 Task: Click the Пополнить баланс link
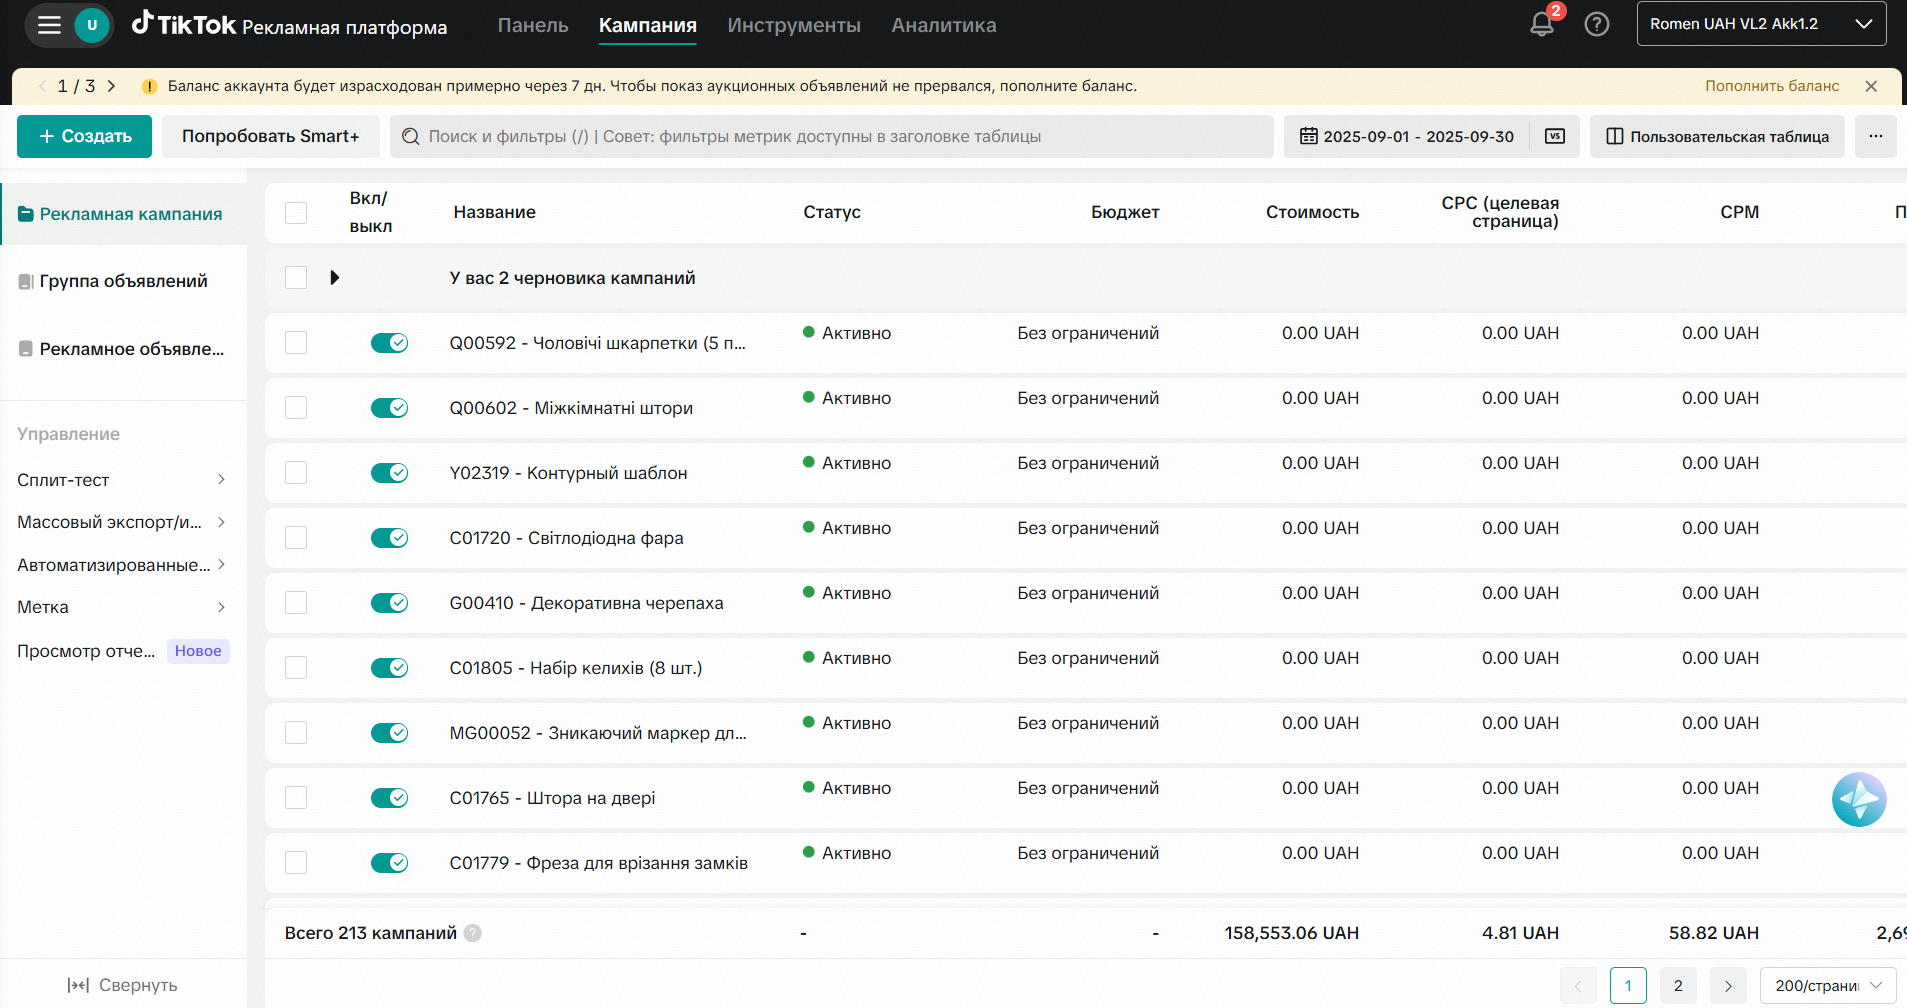1772,86
